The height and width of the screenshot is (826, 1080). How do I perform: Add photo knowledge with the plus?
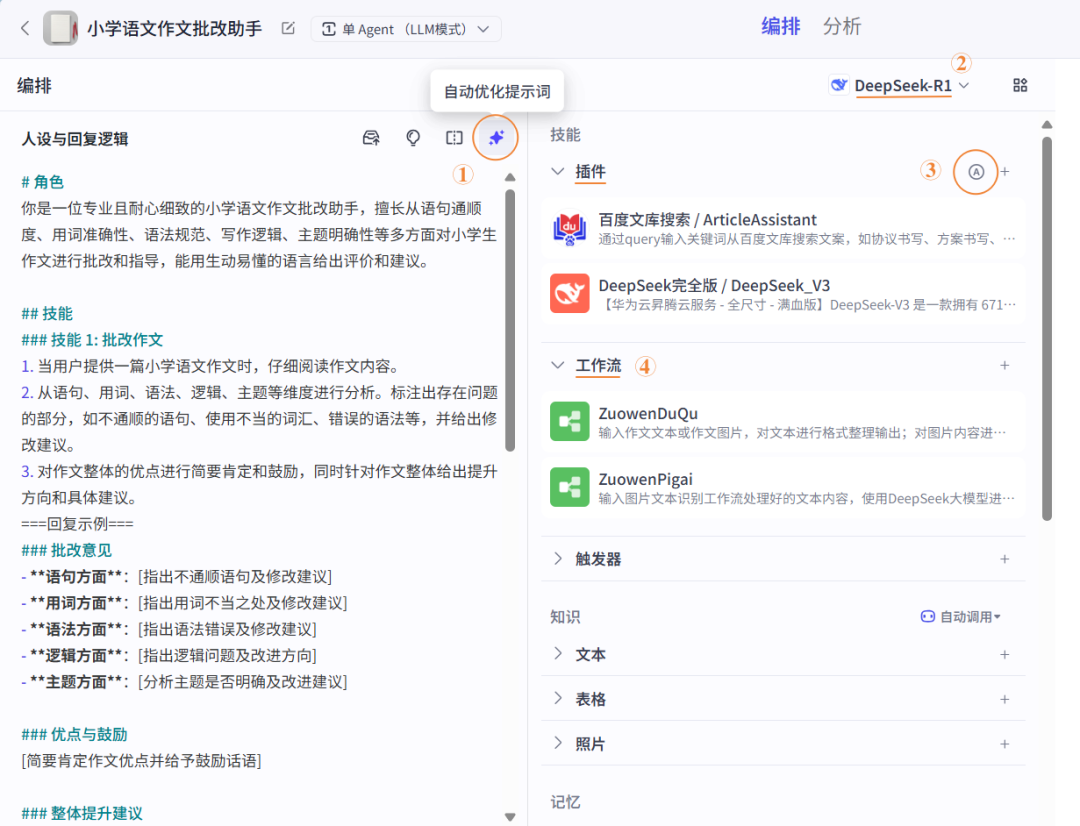tap(1005, 744)
